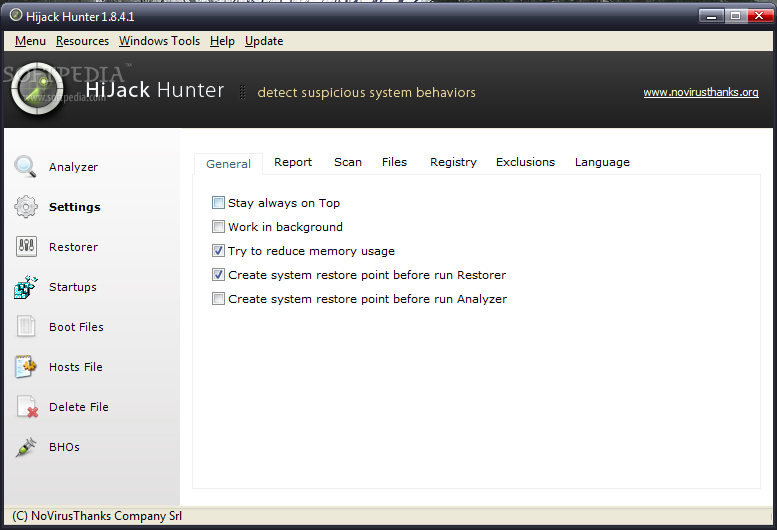
Task: Enable Work in background checkbox
Action: coord(218,226)
